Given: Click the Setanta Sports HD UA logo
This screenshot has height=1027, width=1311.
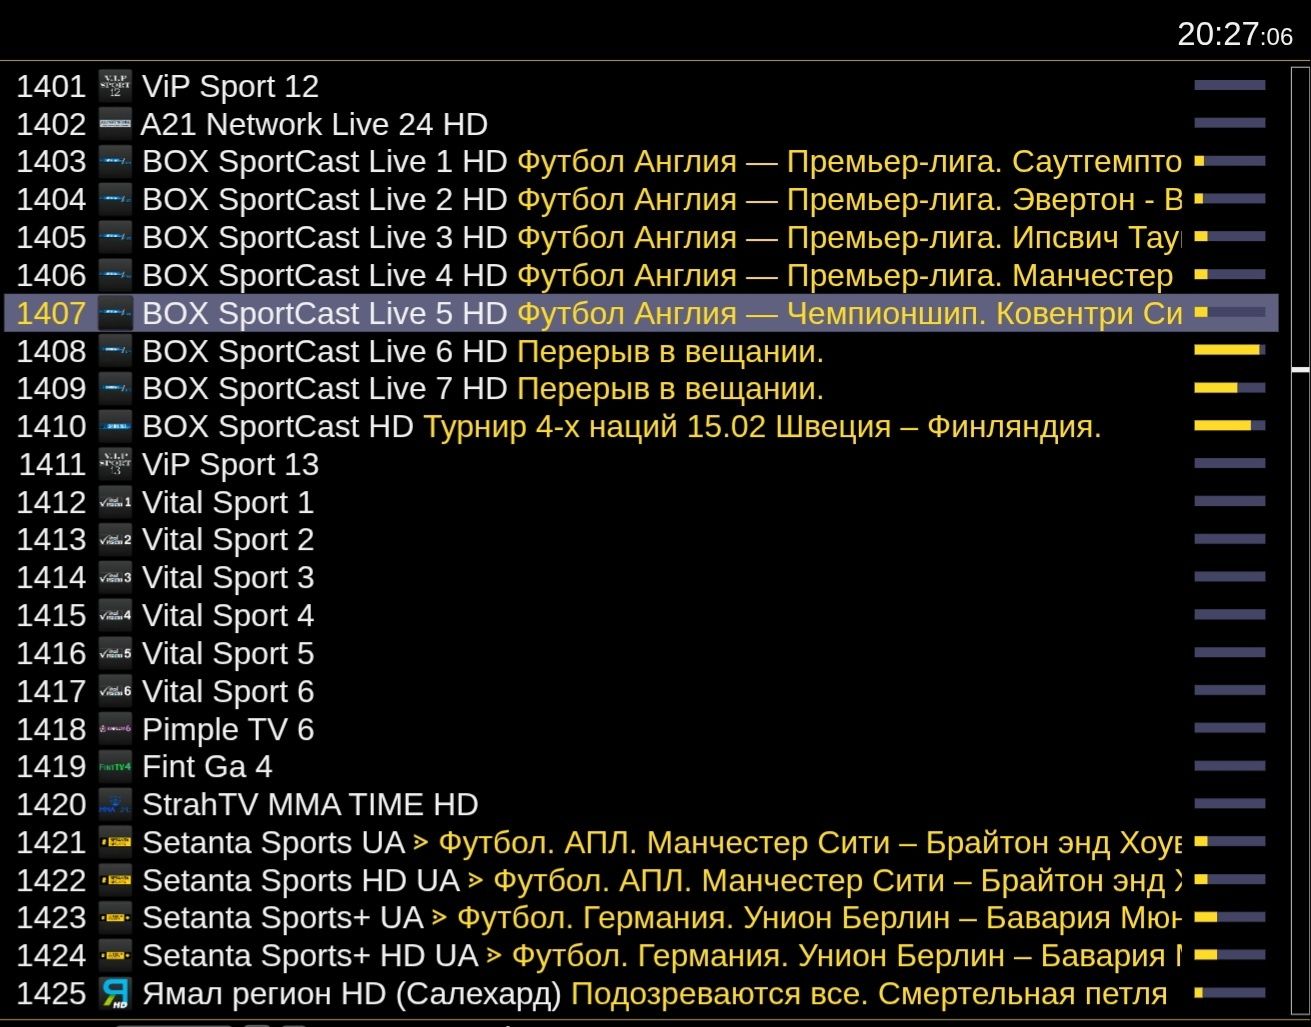Looking at the screenshot, I should [x=115, y=880].
